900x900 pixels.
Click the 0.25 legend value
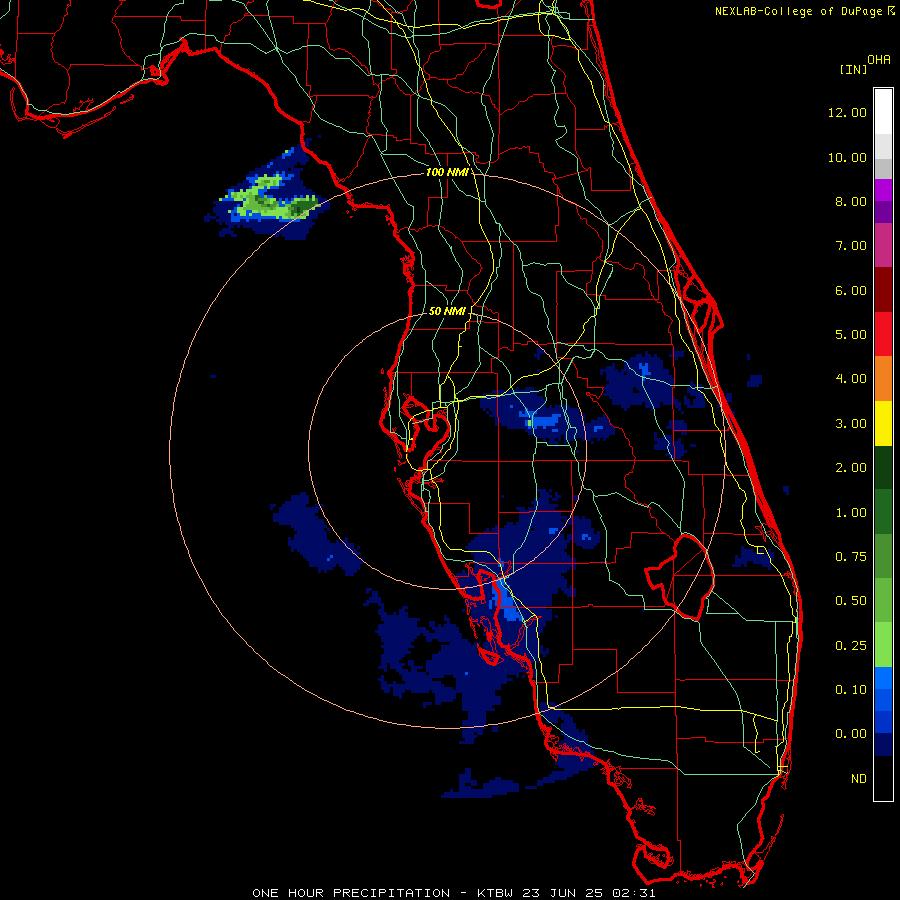[x=851, y=646]
